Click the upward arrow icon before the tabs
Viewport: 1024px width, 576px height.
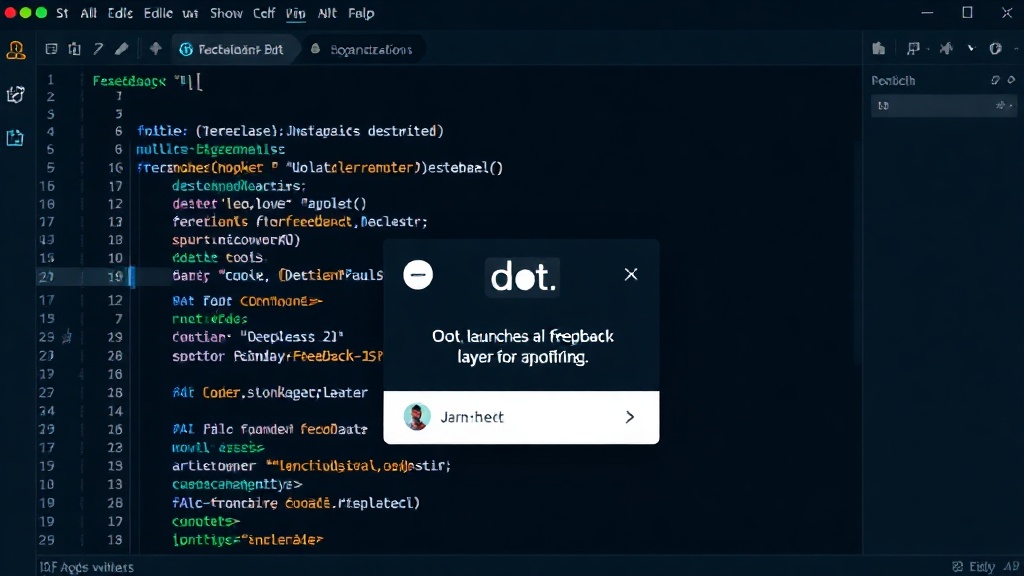tap(155, 48)
